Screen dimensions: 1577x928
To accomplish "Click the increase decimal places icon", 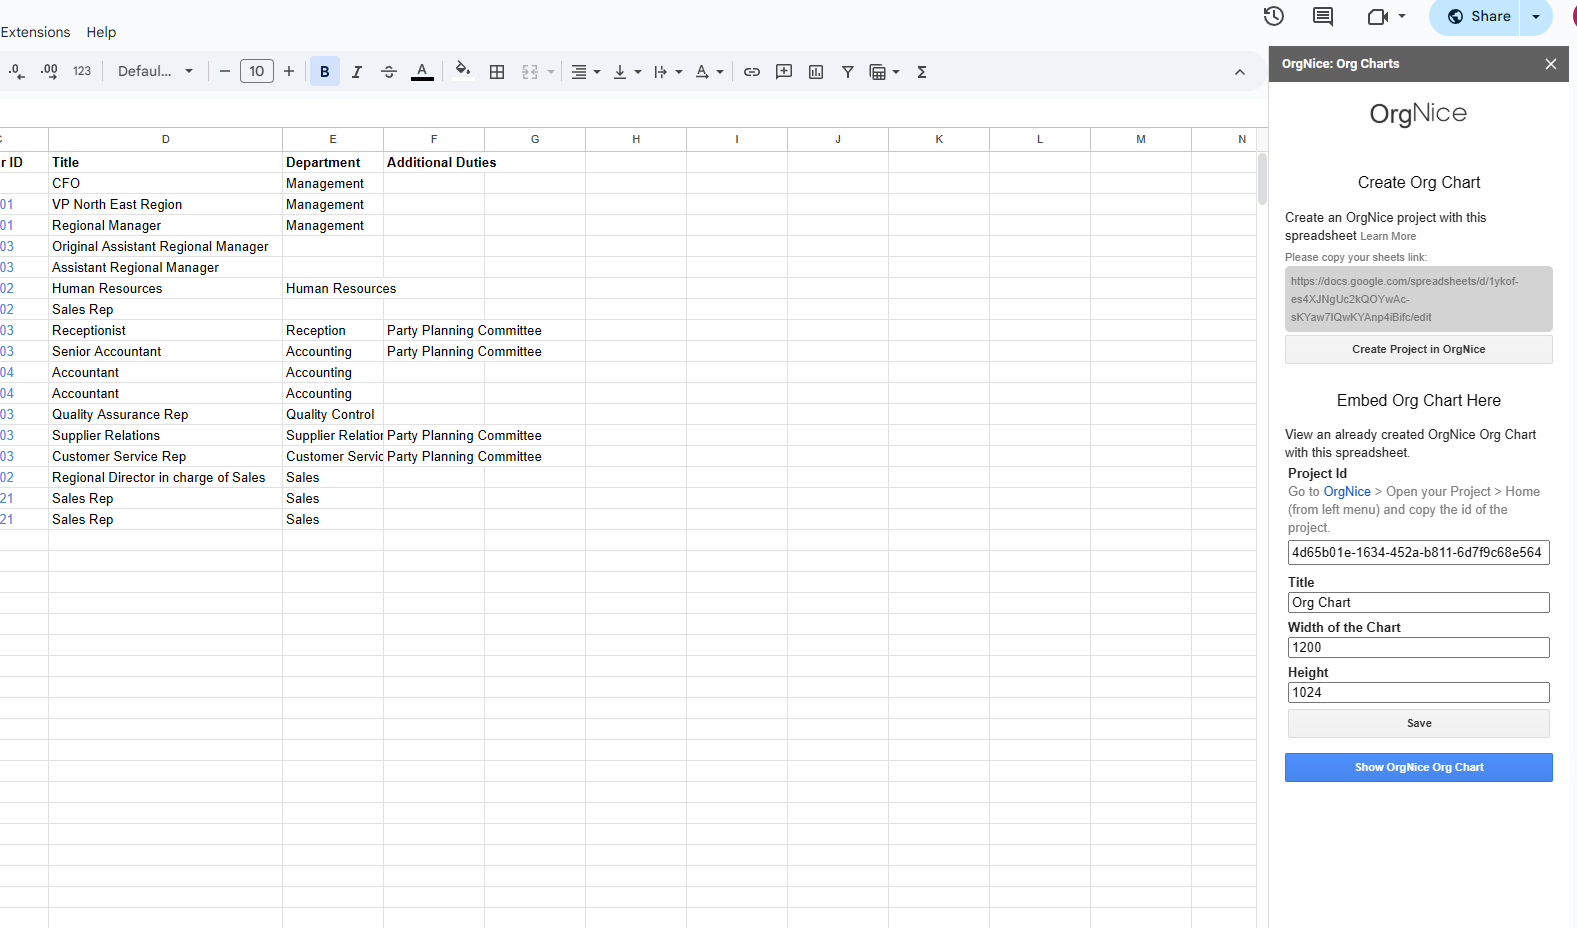I will 49,71.
